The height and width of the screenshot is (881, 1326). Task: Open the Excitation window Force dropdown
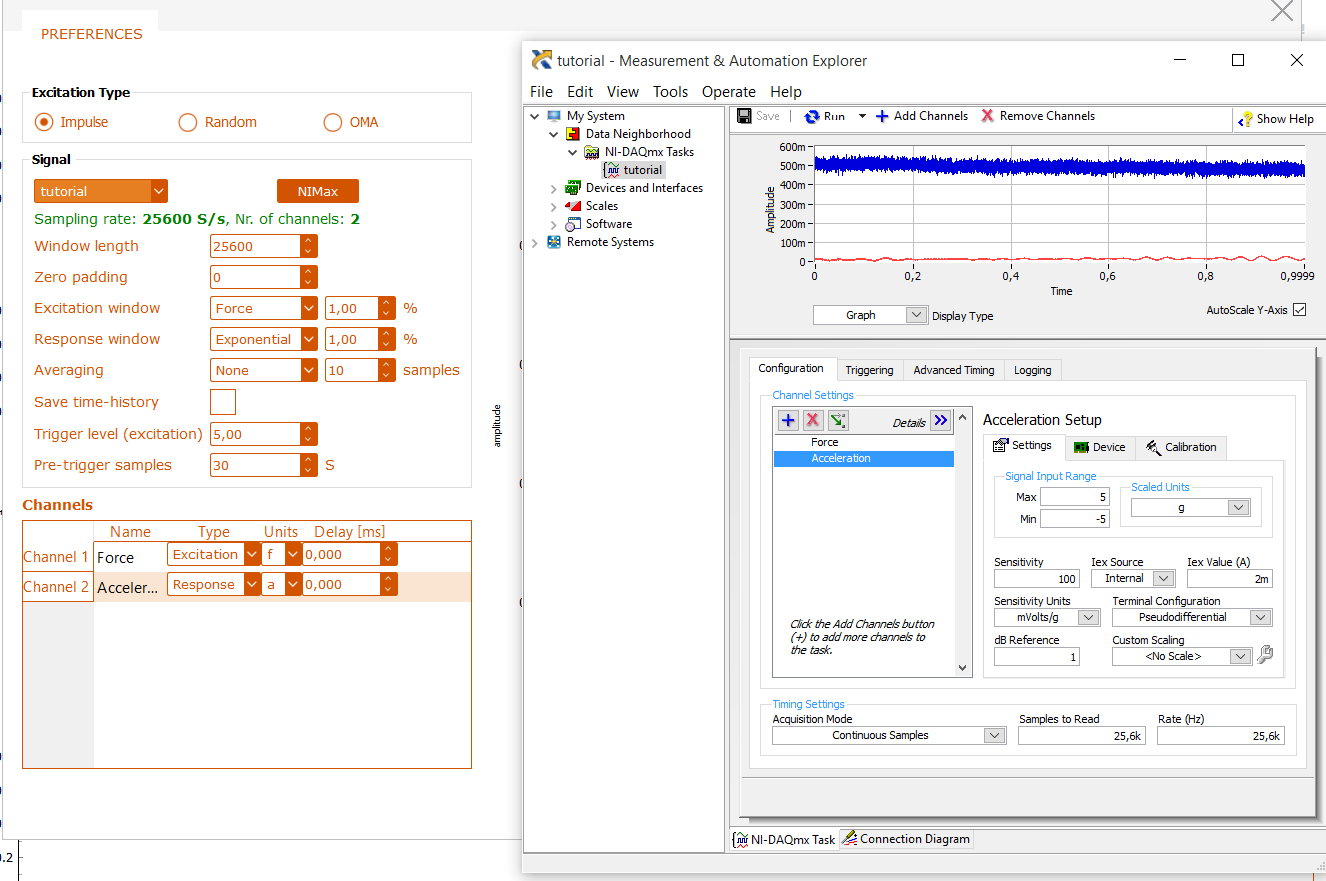tap(309, 309)
